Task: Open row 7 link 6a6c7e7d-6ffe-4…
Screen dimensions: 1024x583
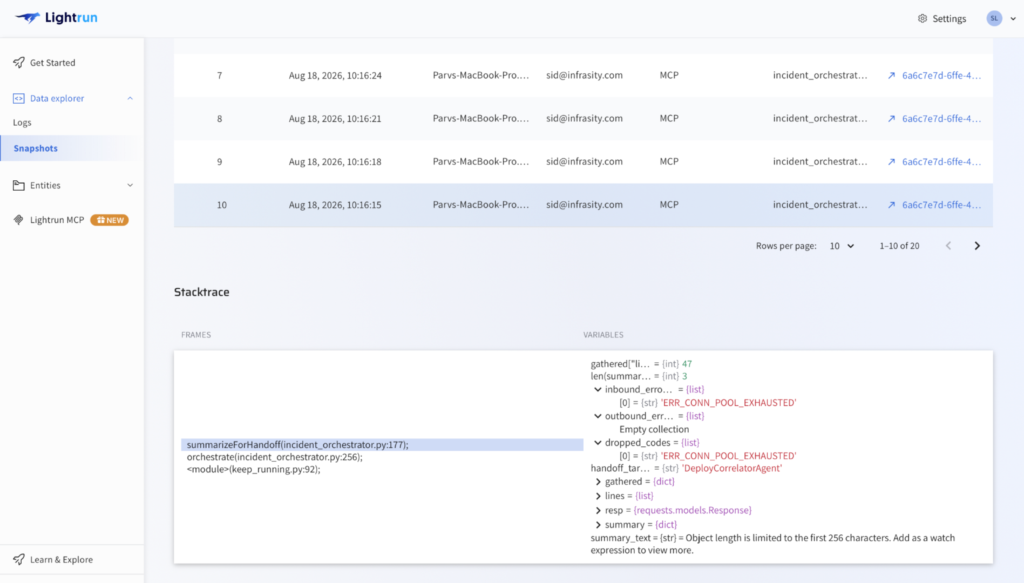Action: coord(941,76)
